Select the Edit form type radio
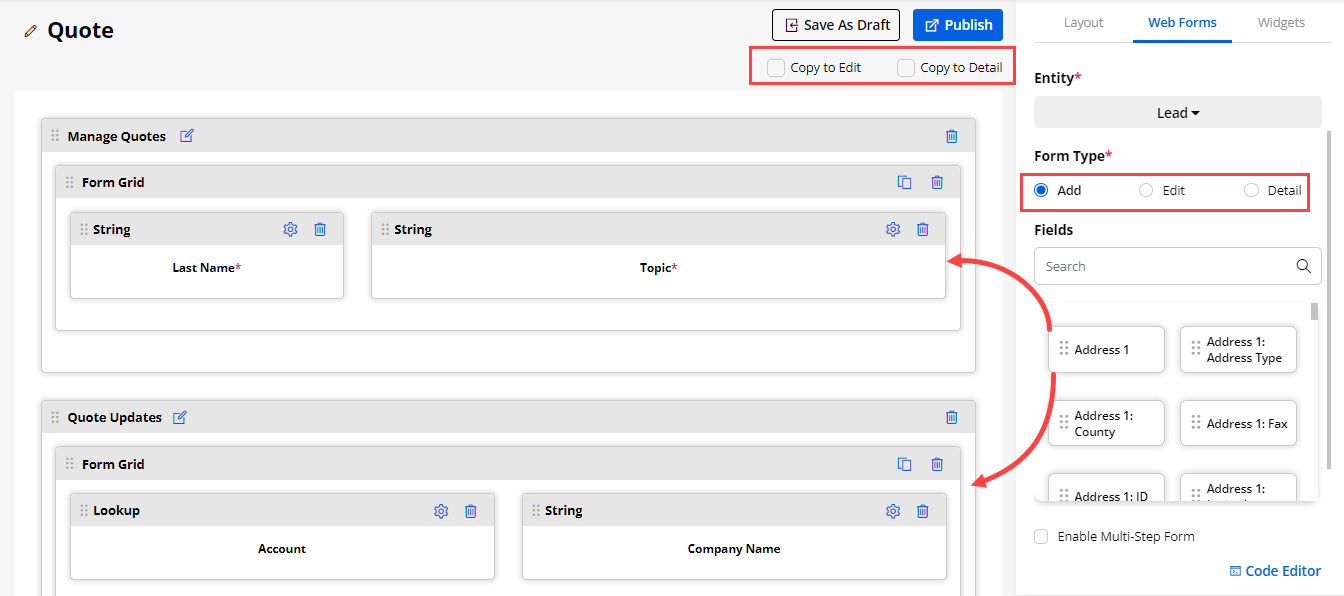This screenshot has height=596, width=1344. click(1146, 190)
